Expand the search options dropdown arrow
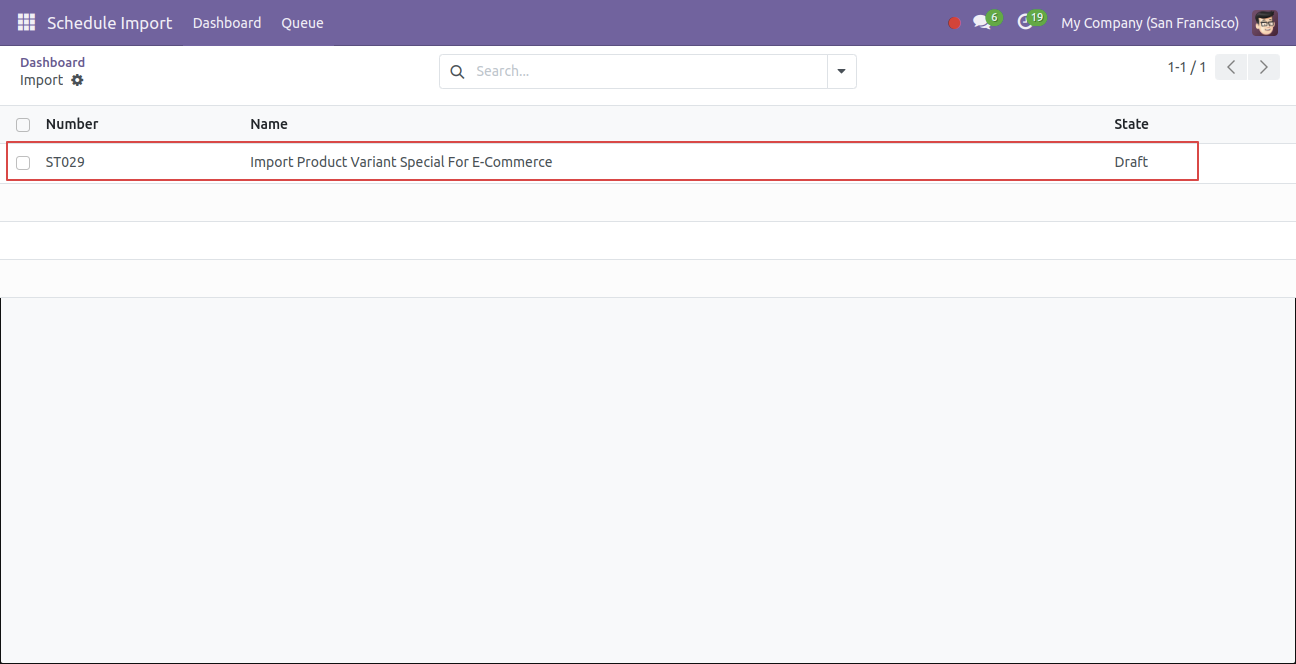Image resolution: width=1296 pixels, height=664 pixels. click(x=841, y=71)
